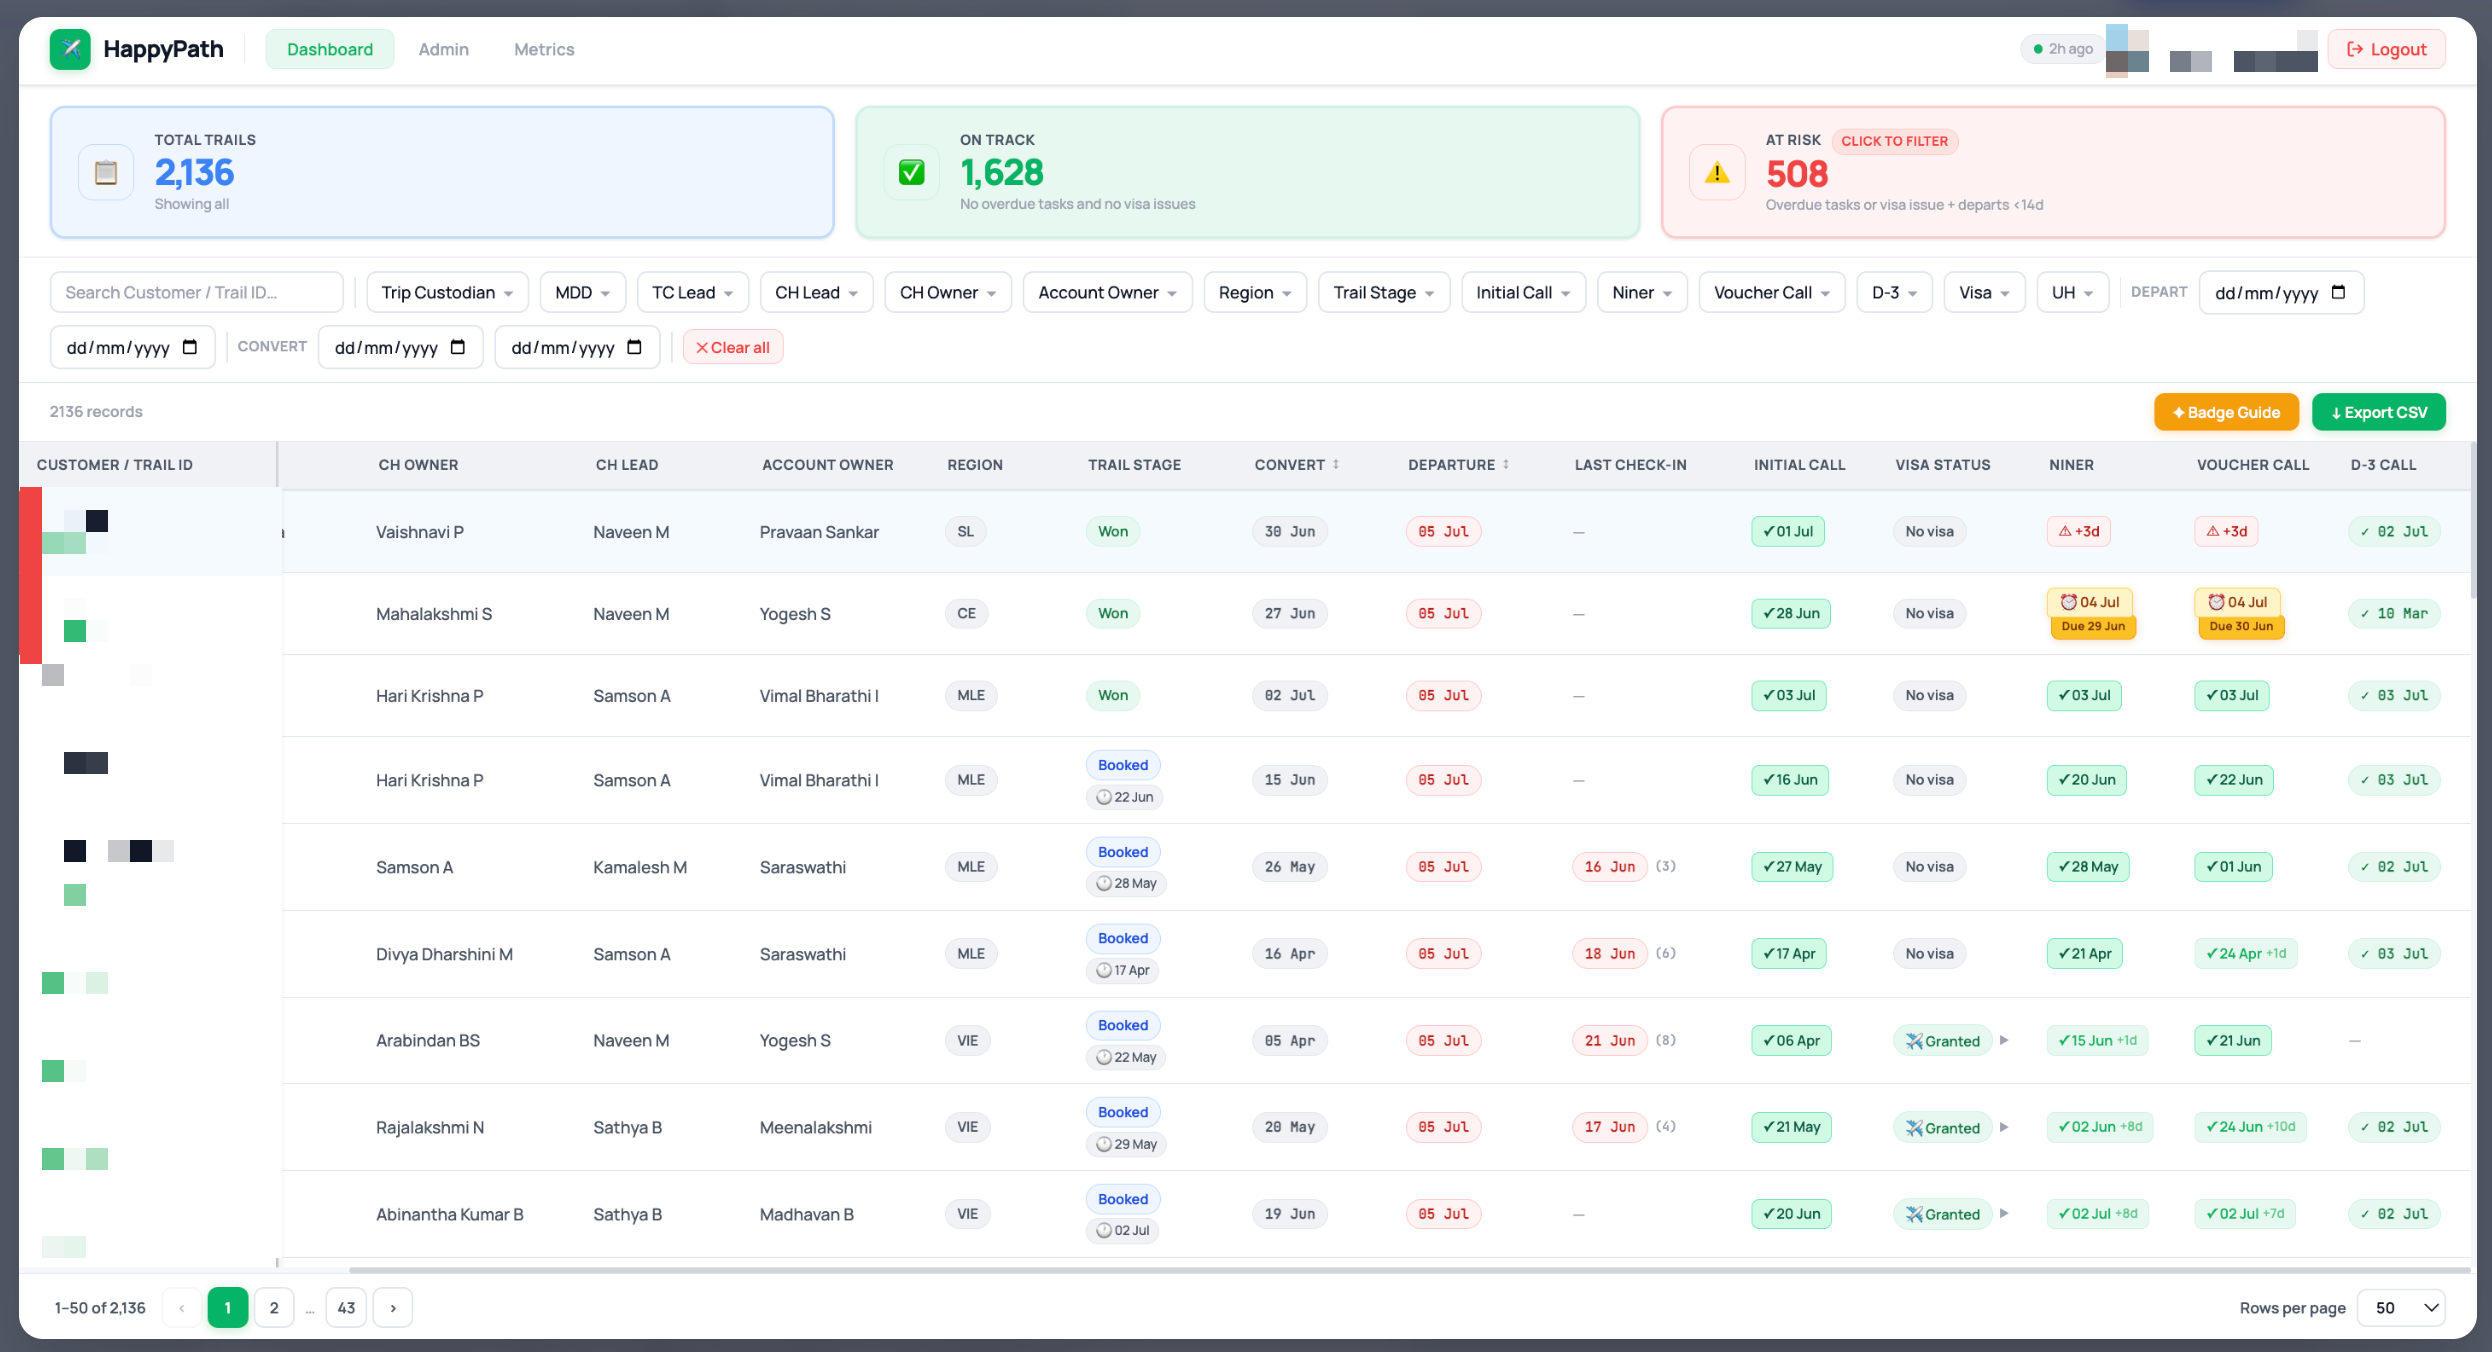Open the Region filter dropdown
2492x1352 pixels.
click(1255, 292)
